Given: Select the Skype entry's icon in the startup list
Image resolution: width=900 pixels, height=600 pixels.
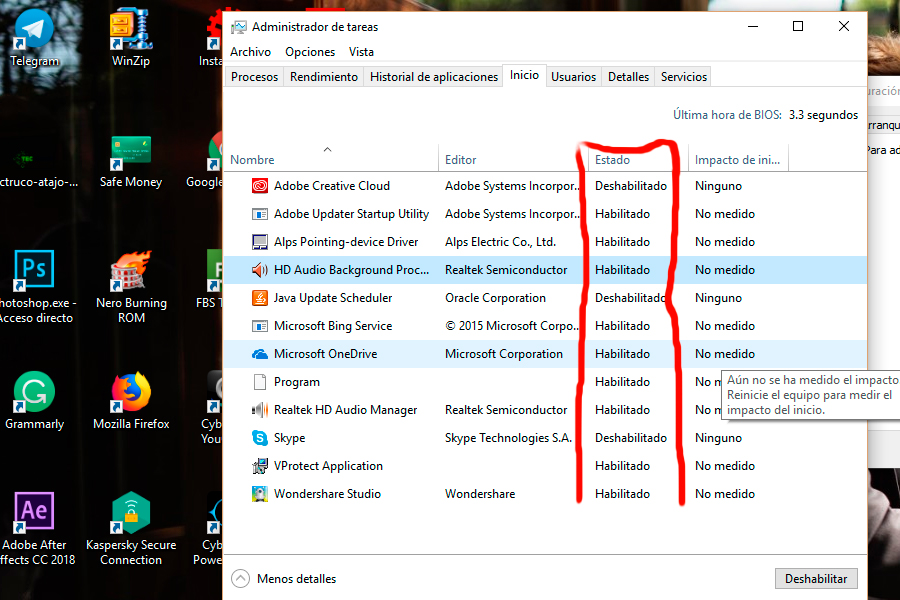Looking at the screenshot, I should pos(260,437).
